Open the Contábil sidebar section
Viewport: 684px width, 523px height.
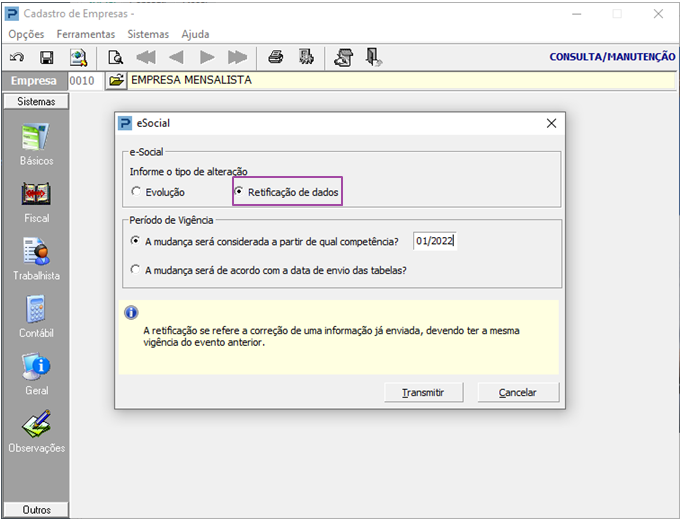(36, 317)
